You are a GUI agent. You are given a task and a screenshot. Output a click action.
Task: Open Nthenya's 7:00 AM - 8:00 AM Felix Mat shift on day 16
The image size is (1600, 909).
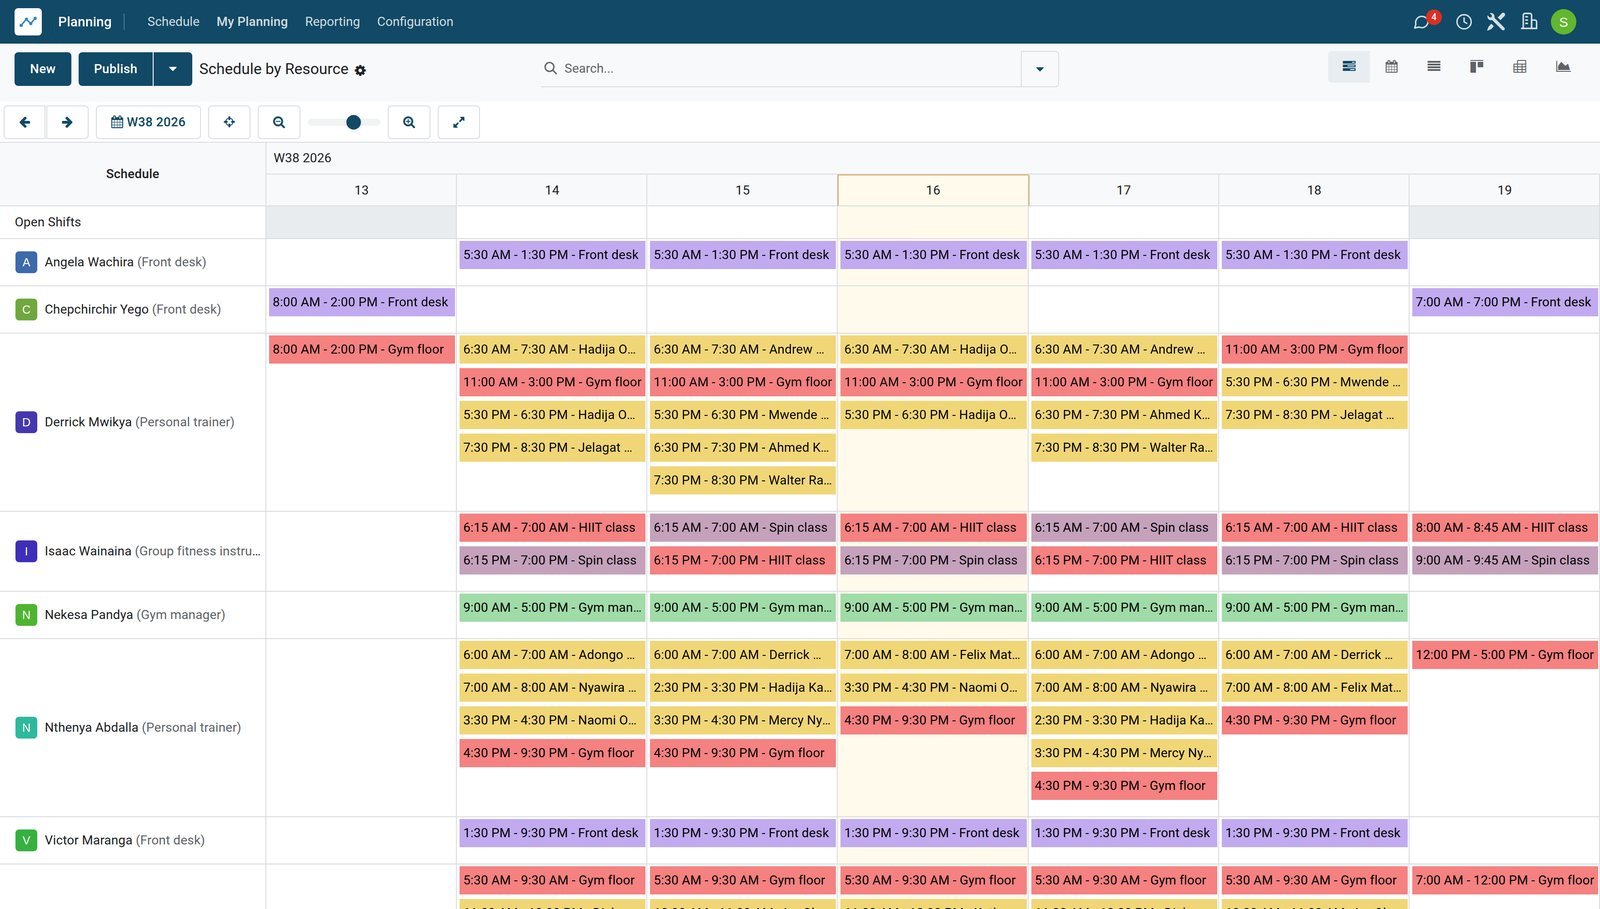point(933,655)
